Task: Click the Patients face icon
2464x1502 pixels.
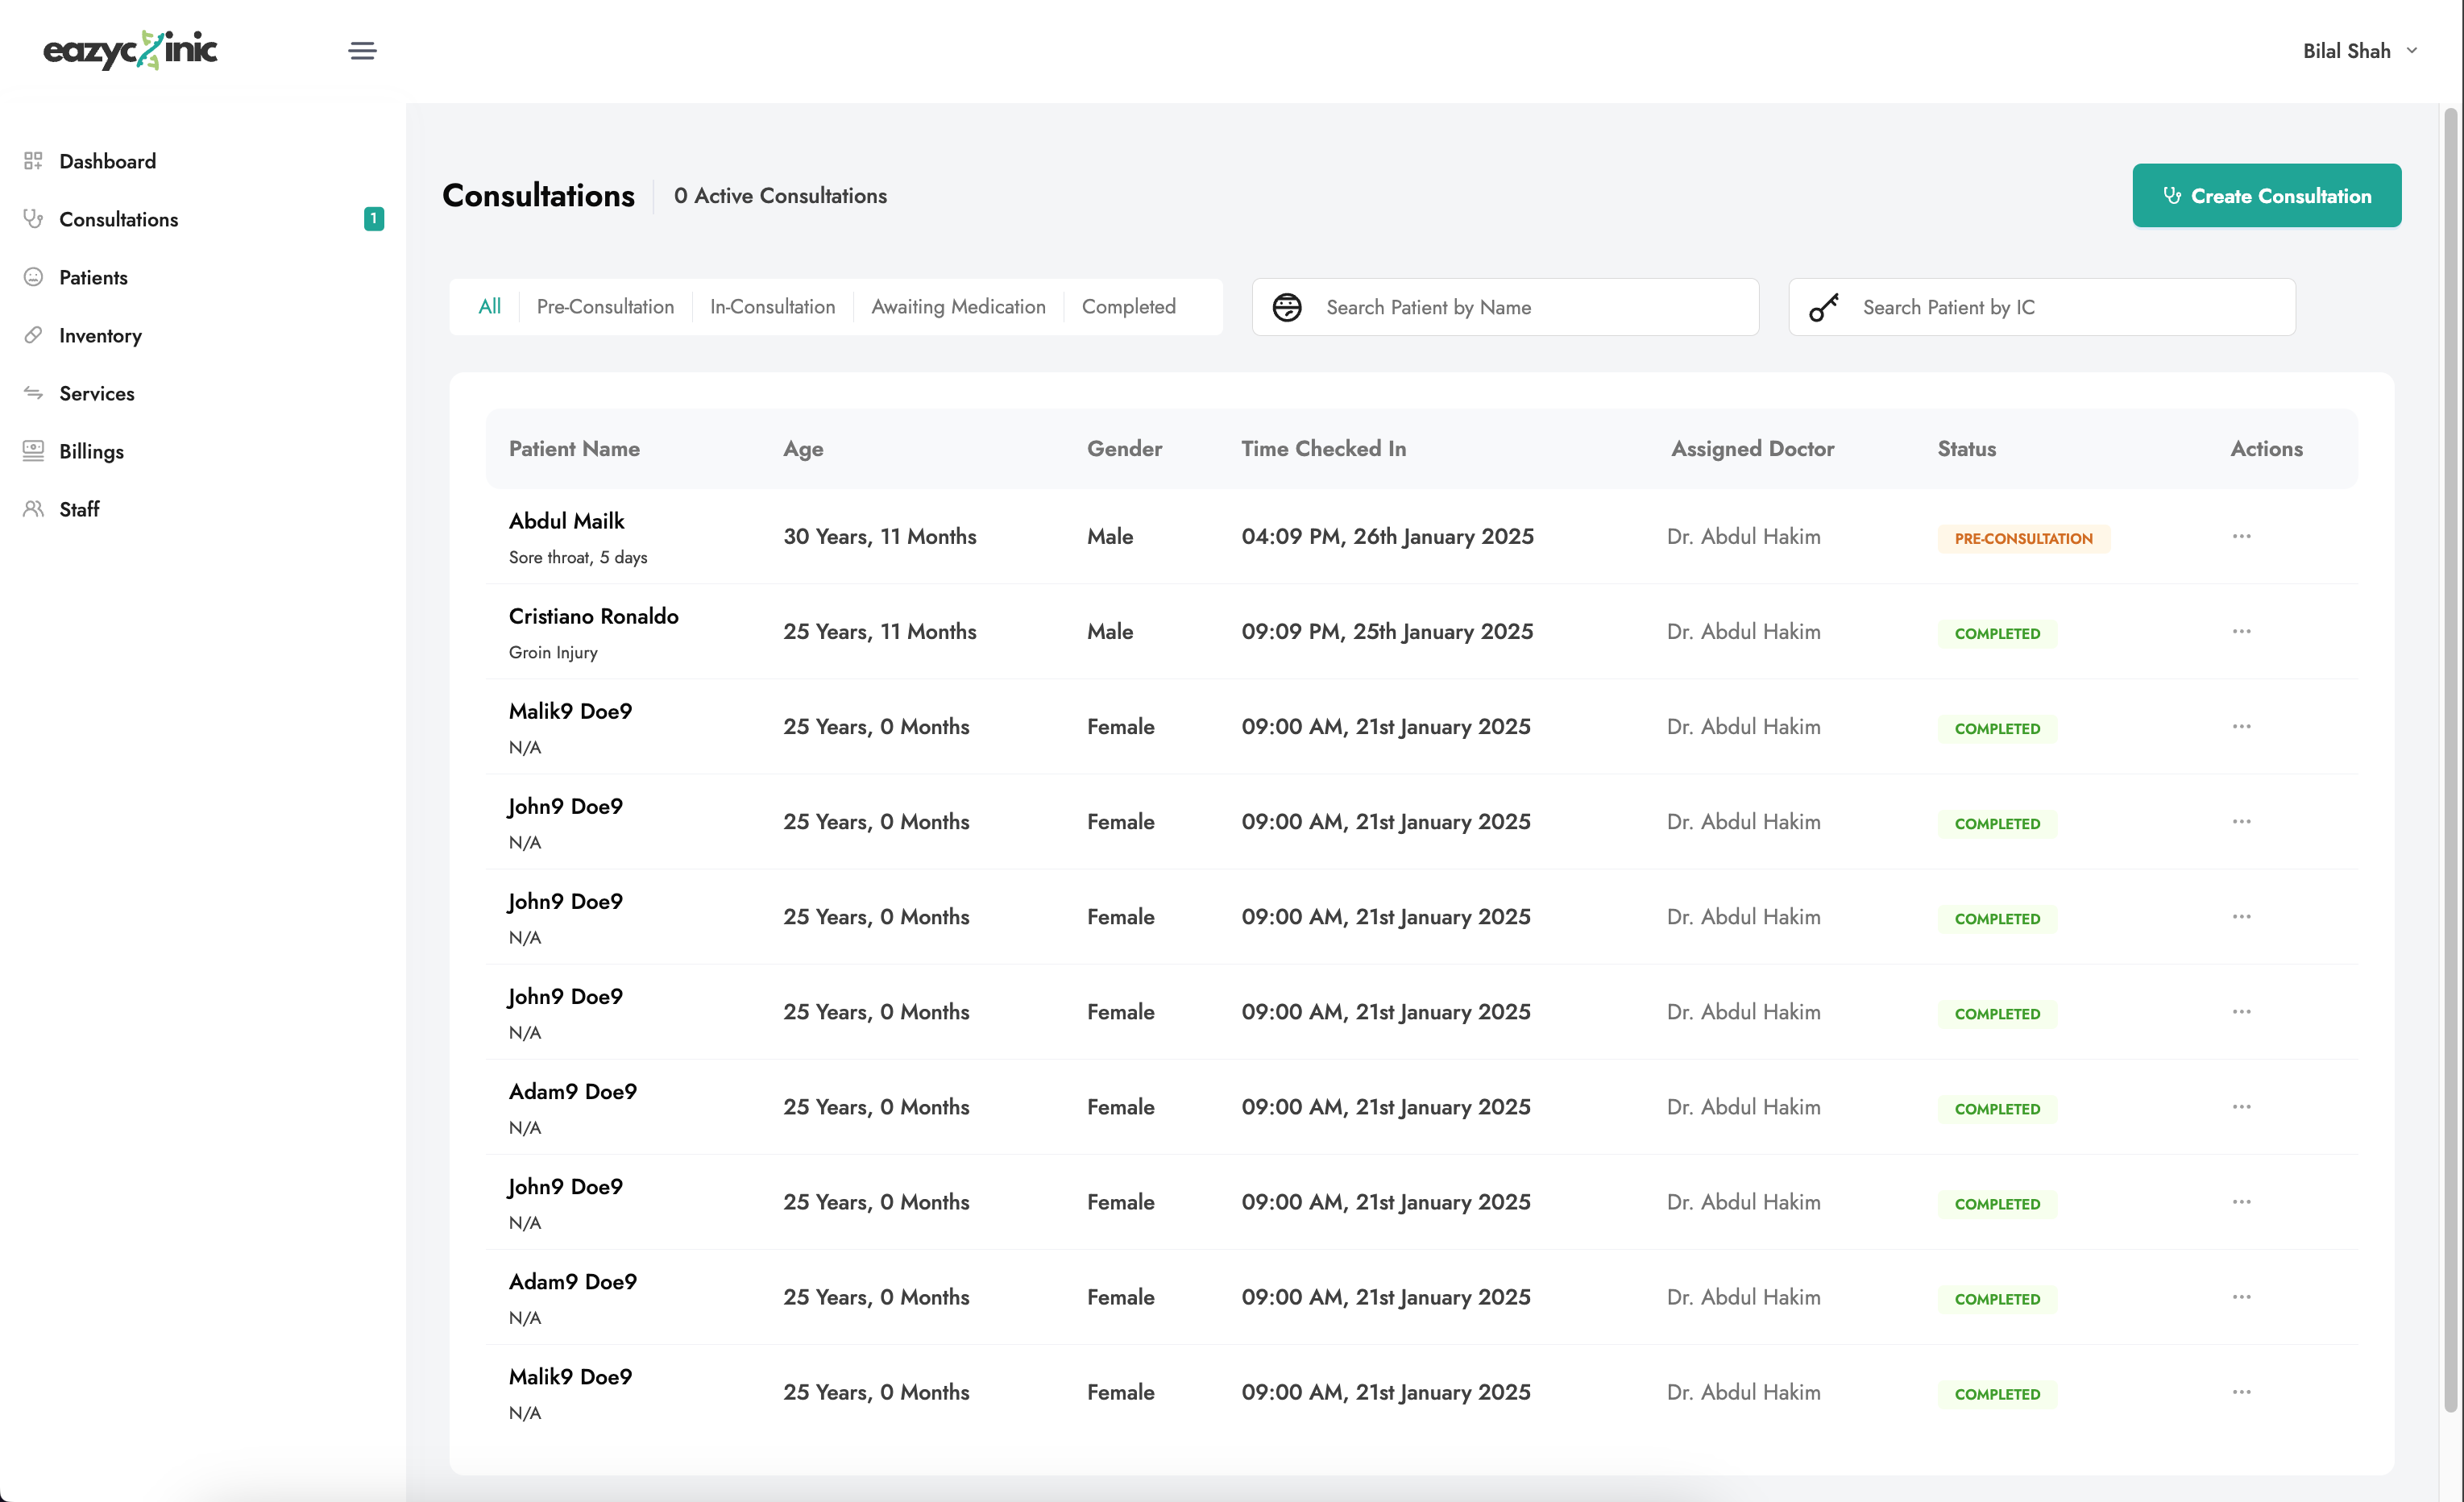Action: tap(33, 277)
